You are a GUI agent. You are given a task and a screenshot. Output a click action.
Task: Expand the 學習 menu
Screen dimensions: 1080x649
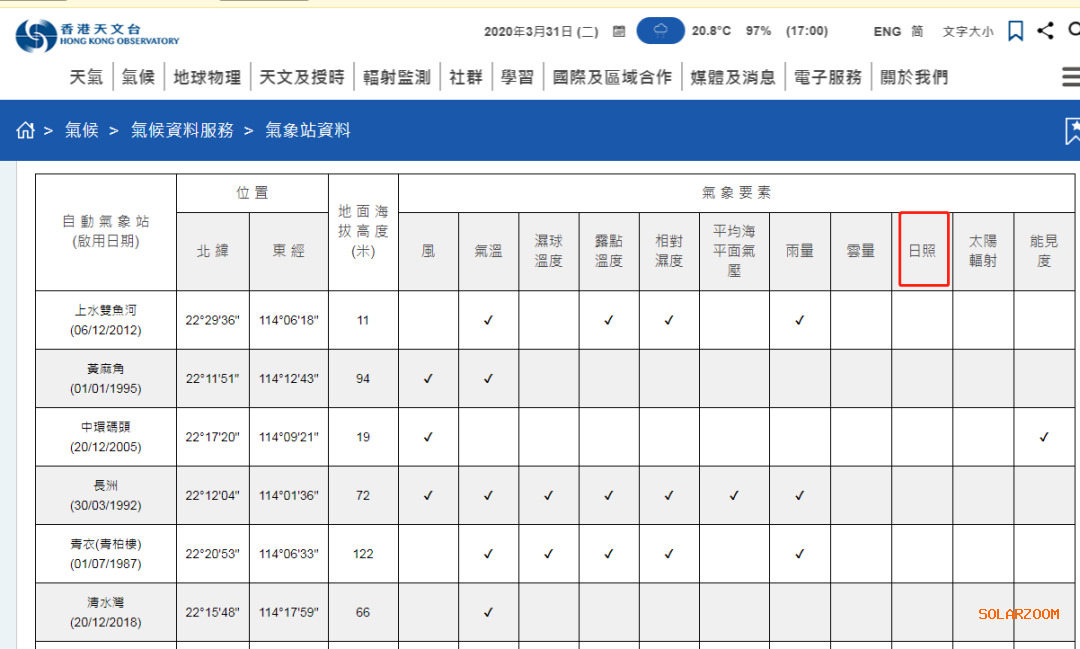pyautogui.click(x=517, y=77)
